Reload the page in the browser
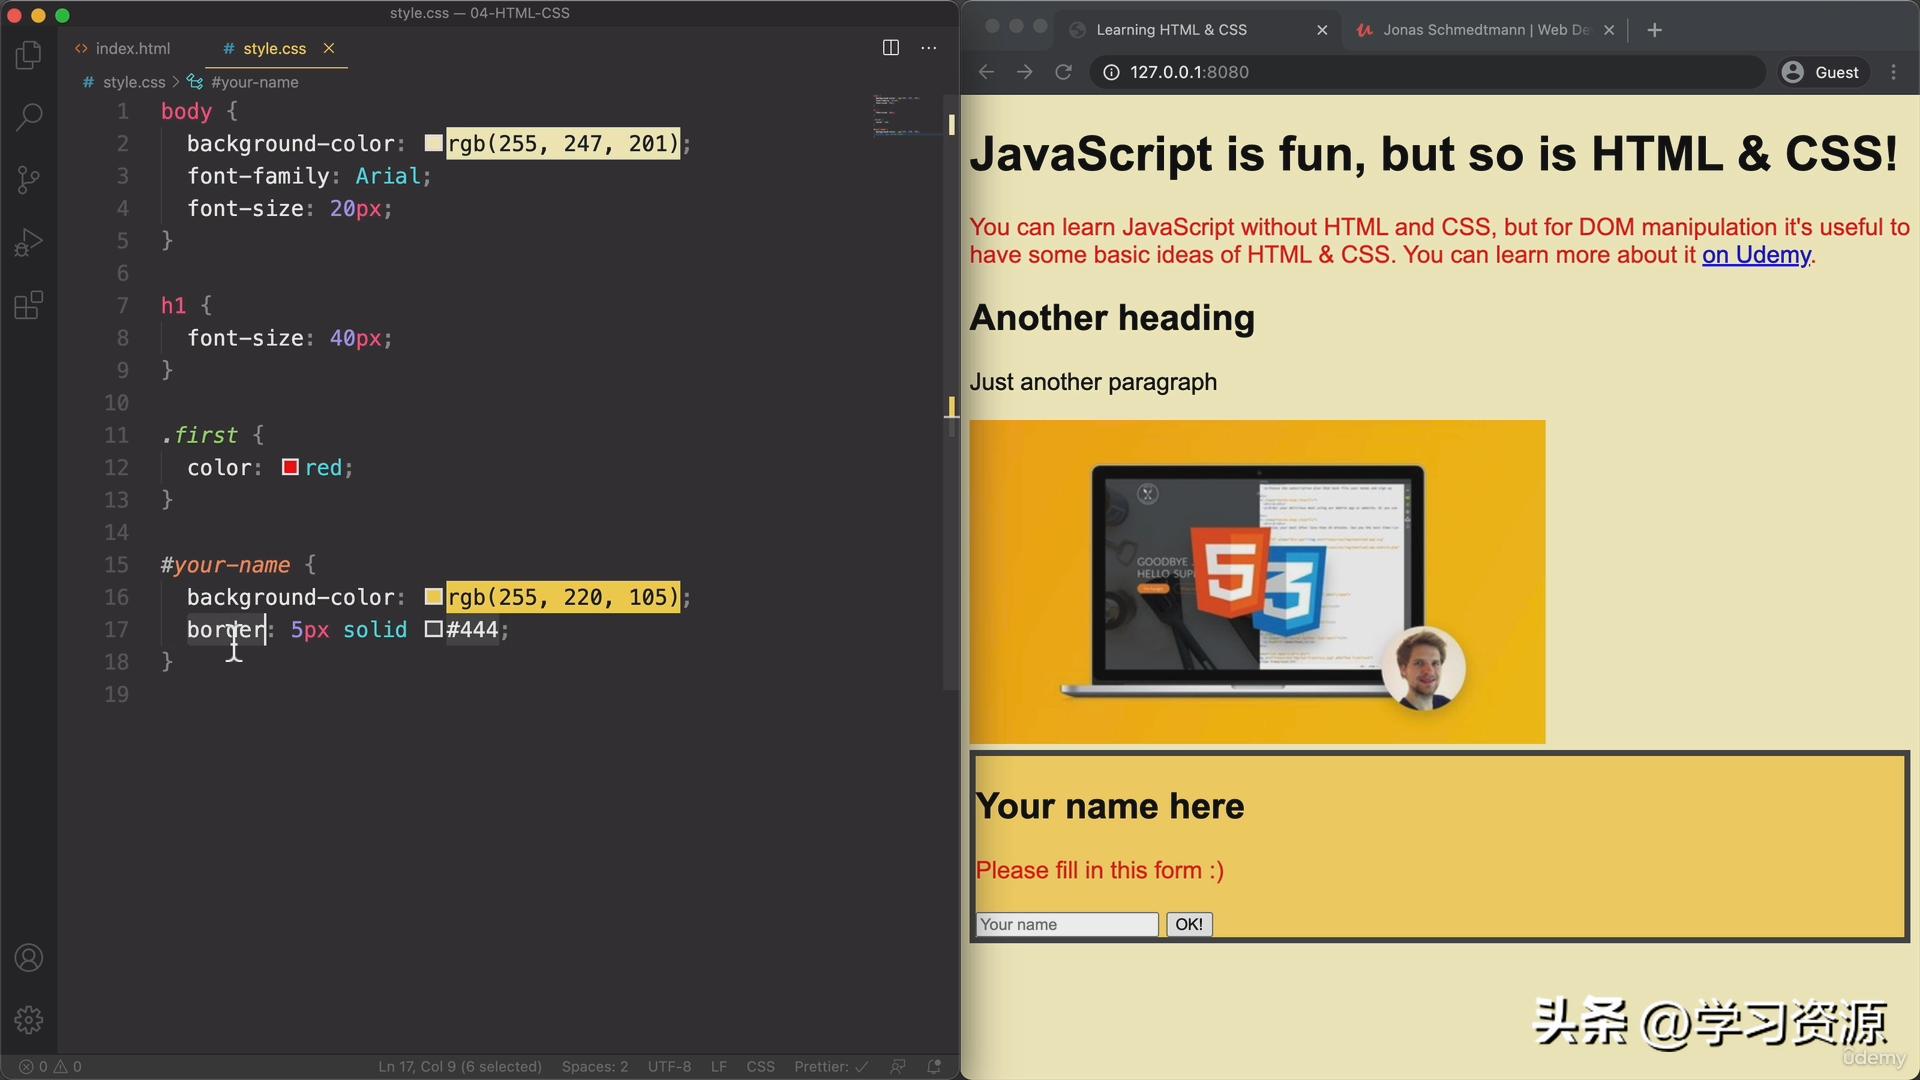1920x1080 pixels. [x=1063, y=71]
